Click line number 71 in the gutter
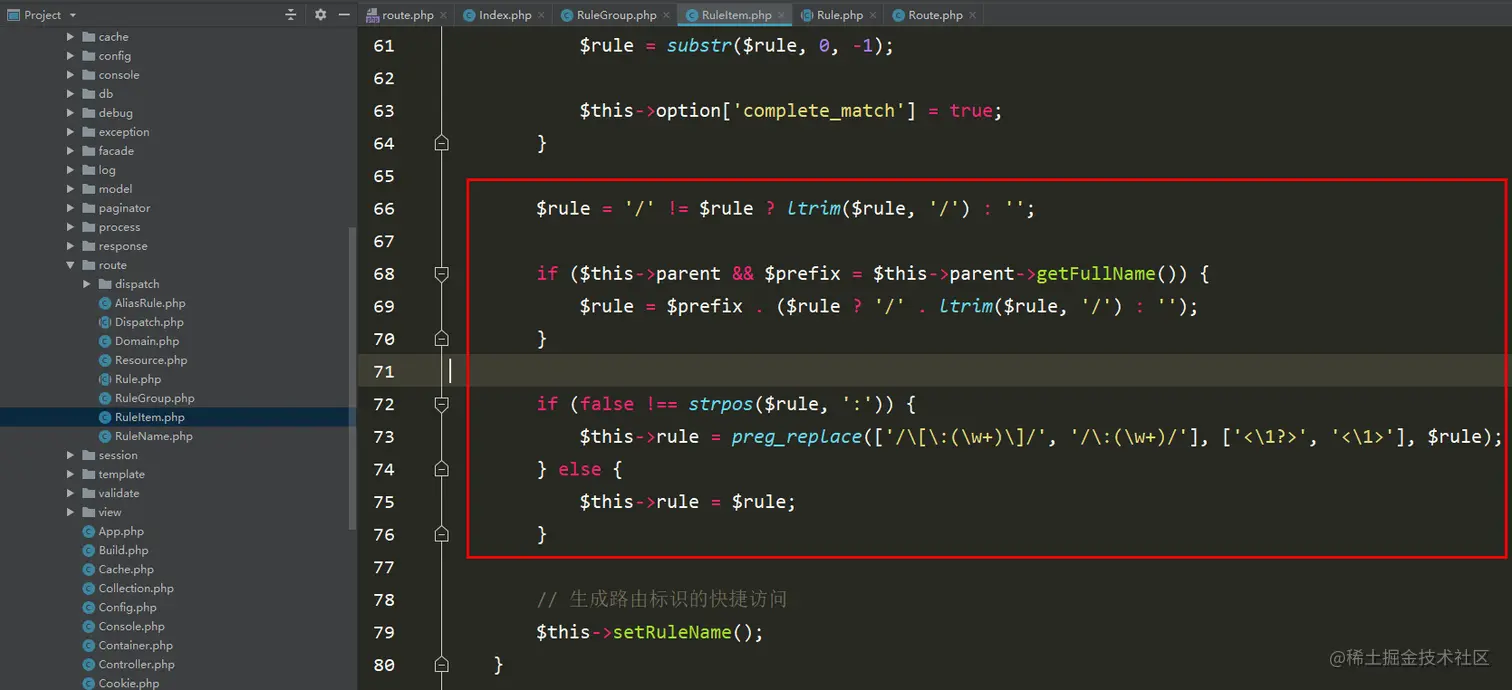 384,371
